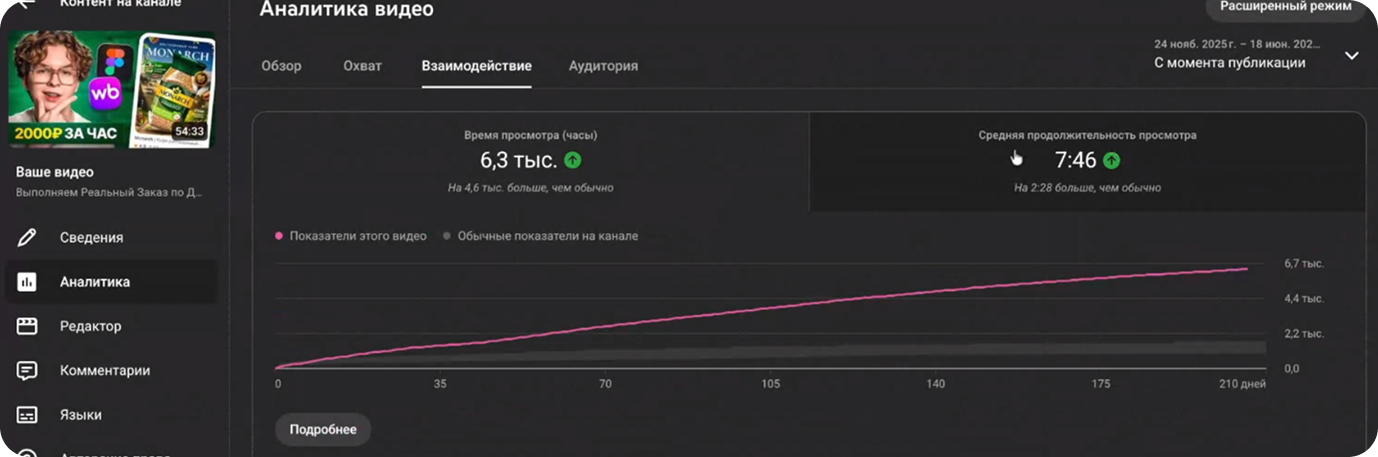Select the Взаимодействие tab
The width and height of the screenshot is (1378, 457).
point(476,66)
